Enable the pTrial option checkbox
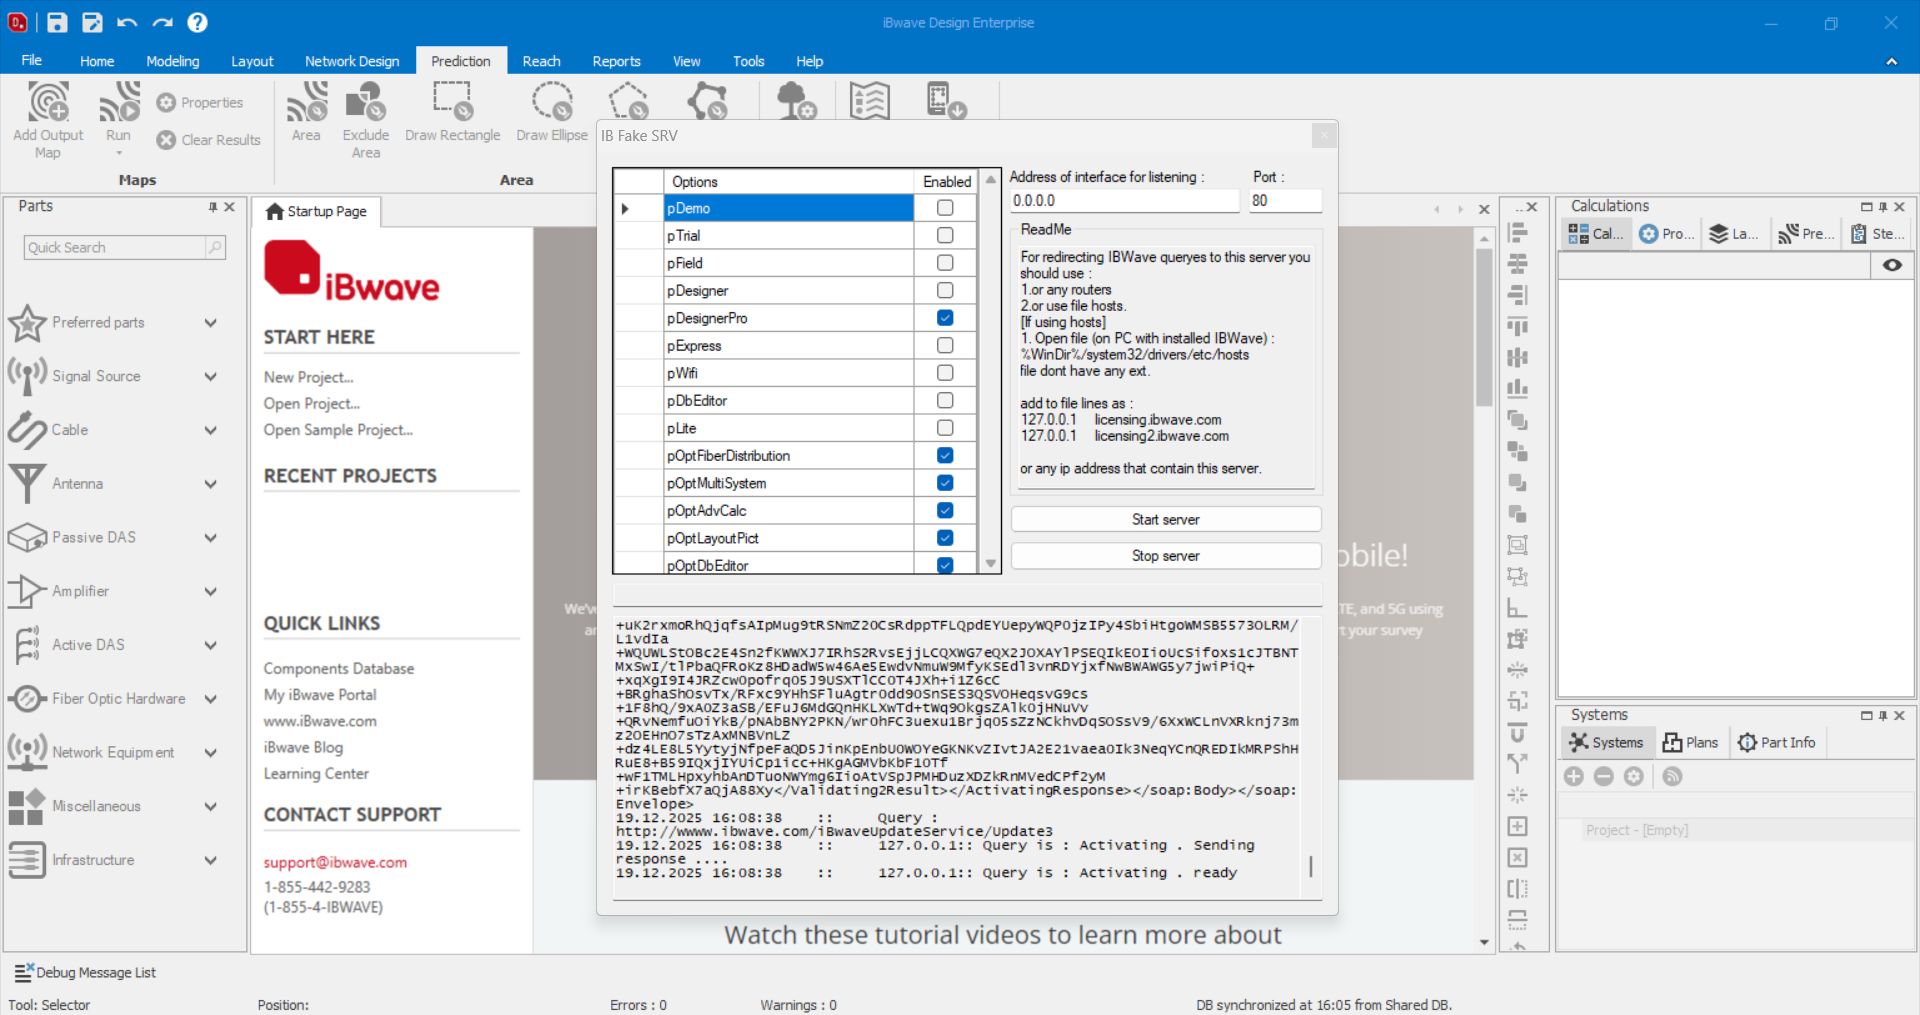Image resolution: width=1920 pixels, height=1015 pixels. [945, 235]
